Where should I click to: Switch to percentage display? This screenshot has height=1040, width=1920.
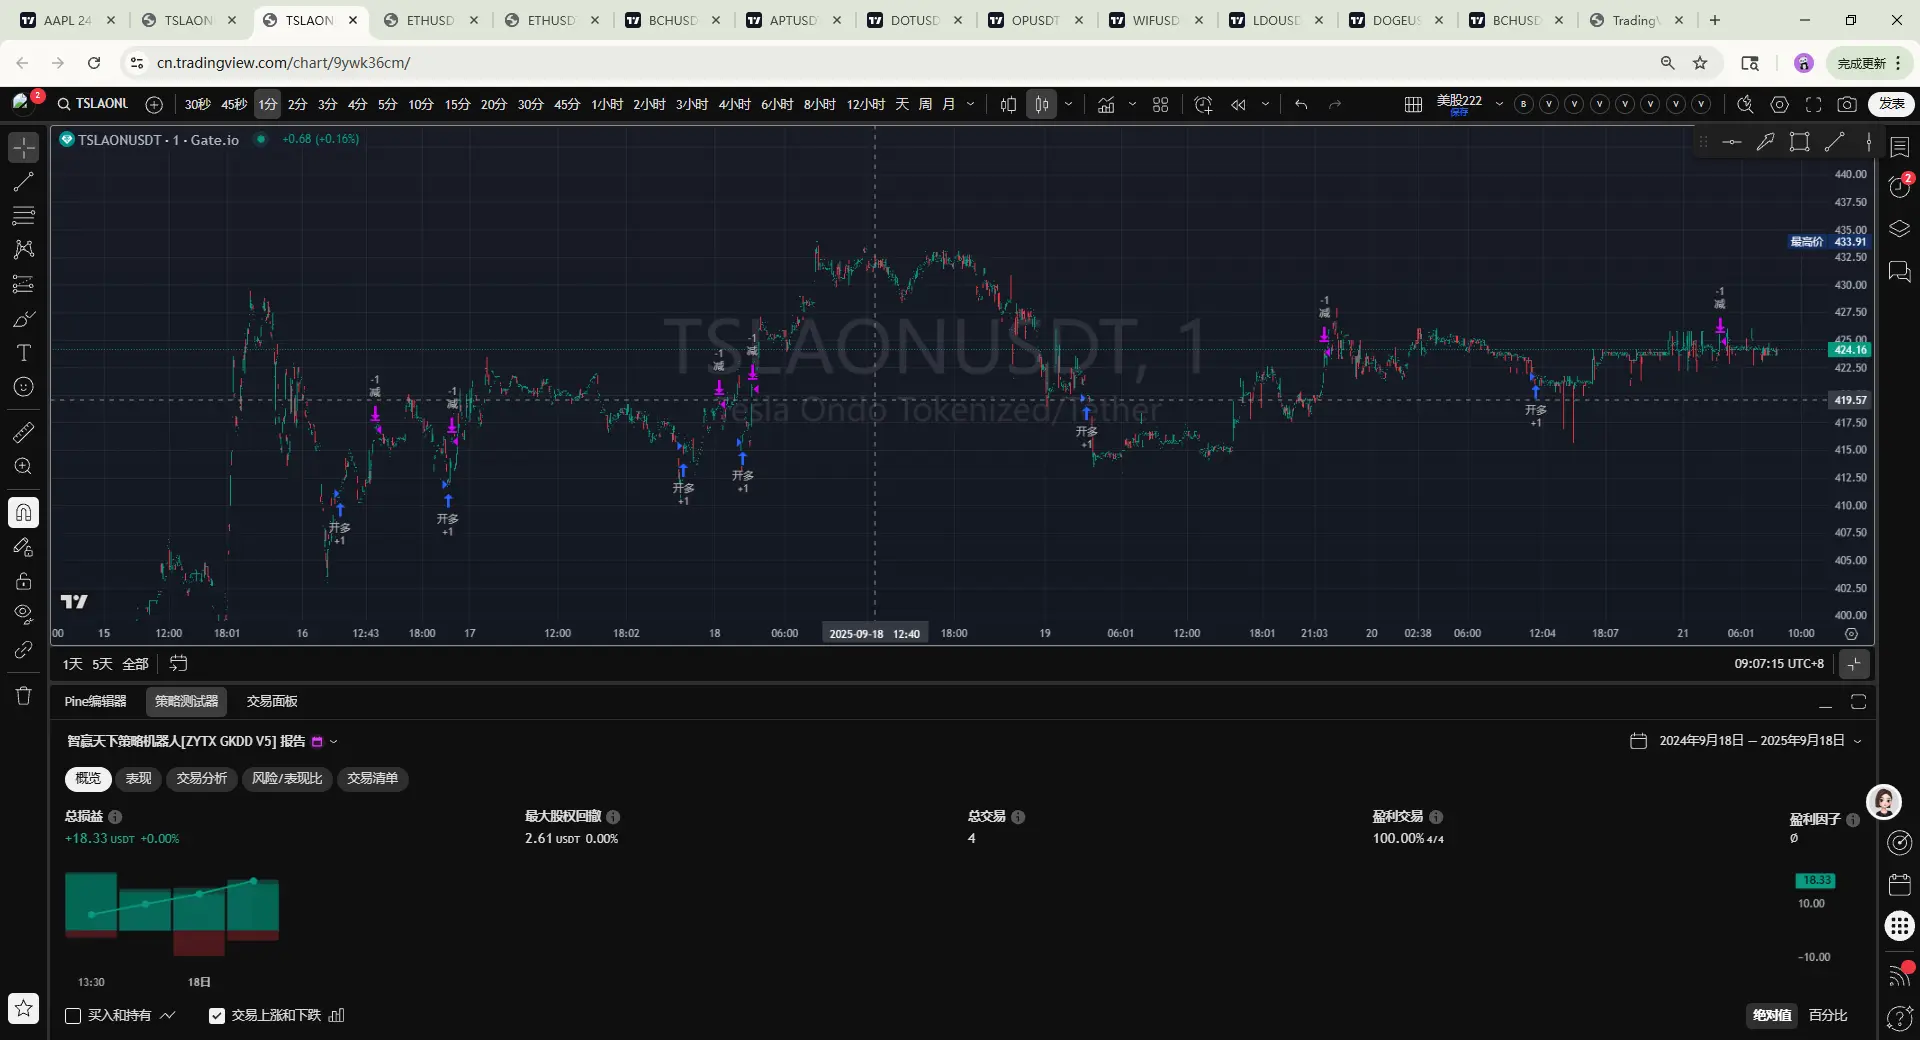pyautogui.click(x=1828, y=1015)
